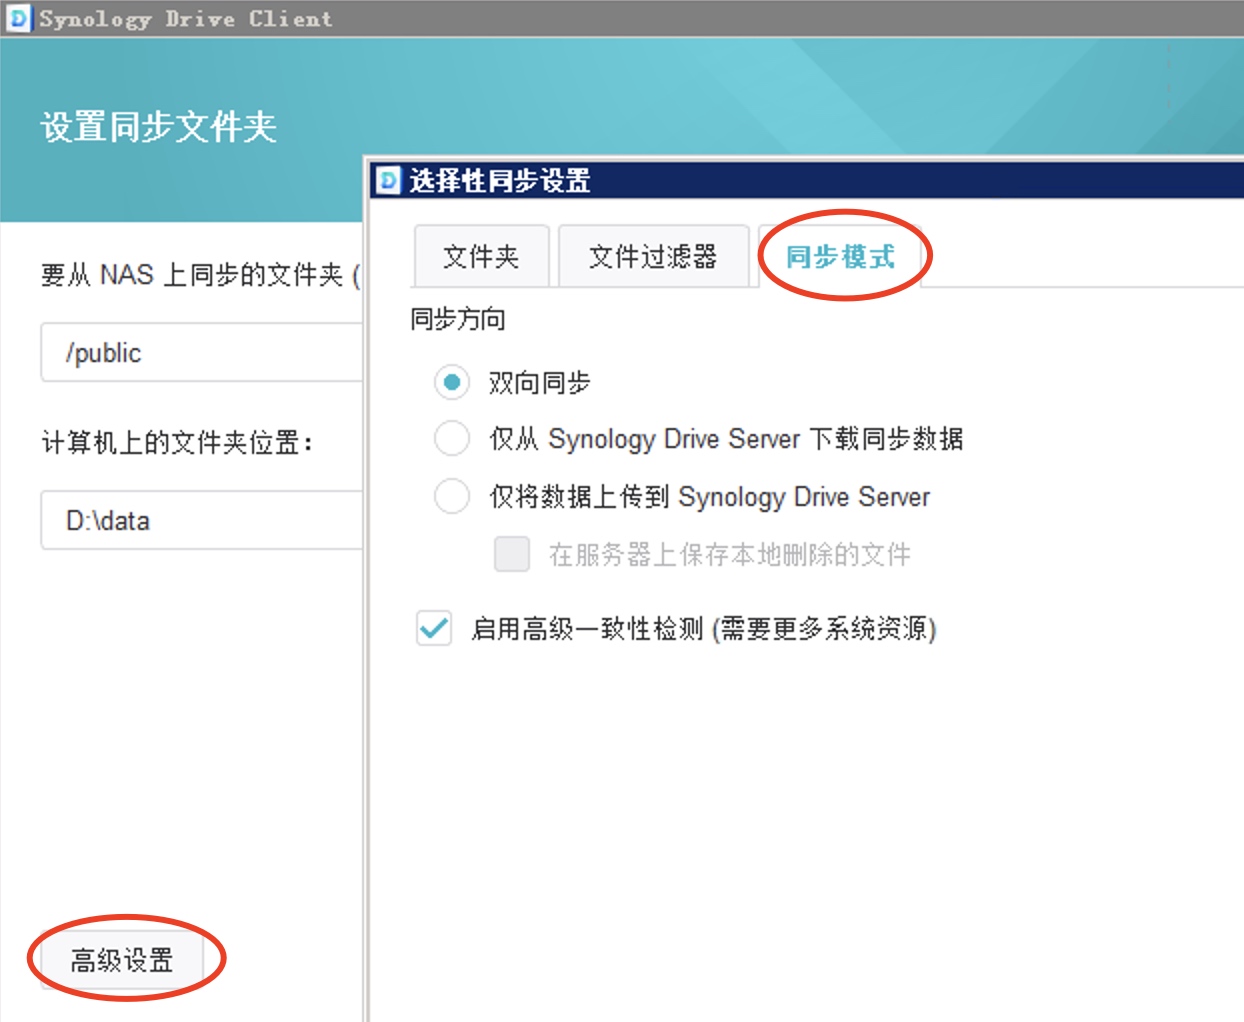The width and height of the screenshot is (1244, 1022).
Task: Click the Synology Drive Client title bar icon
Action: pos(19,18)
